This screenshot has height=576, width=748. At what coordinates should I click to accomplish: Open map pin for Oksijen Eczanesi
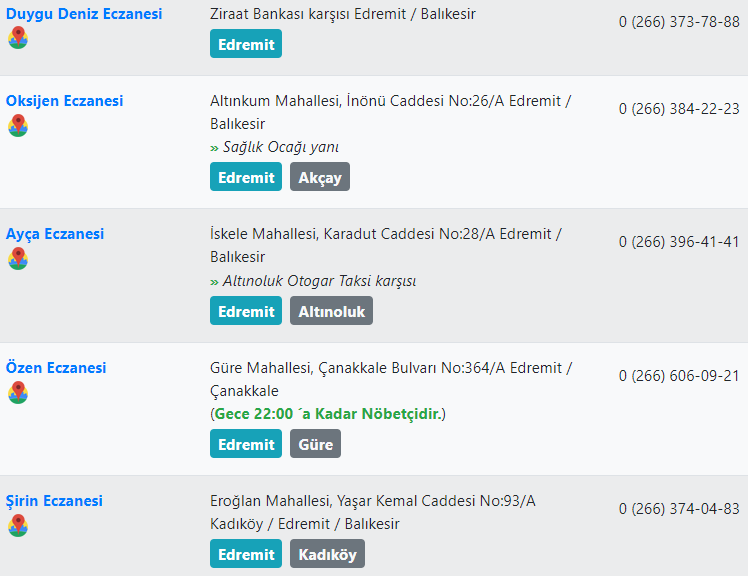pos(18,126)
